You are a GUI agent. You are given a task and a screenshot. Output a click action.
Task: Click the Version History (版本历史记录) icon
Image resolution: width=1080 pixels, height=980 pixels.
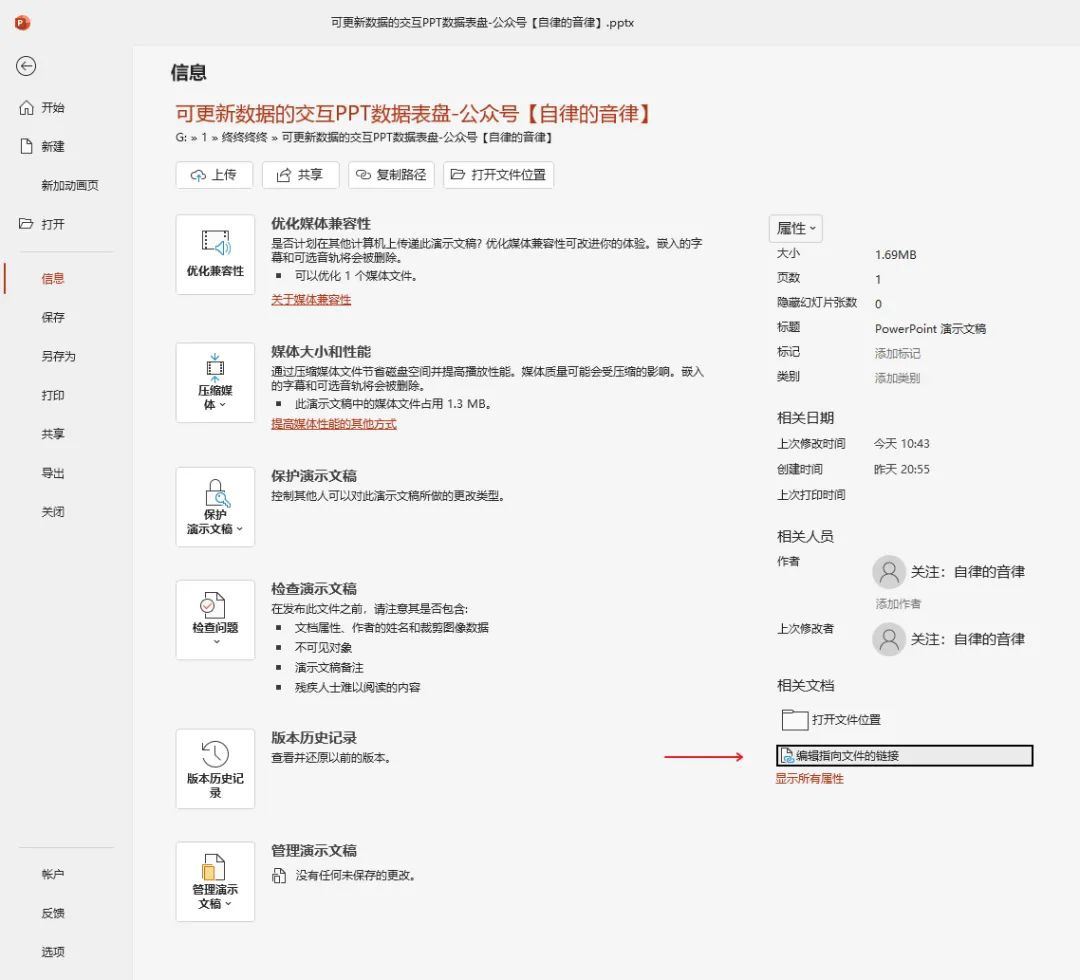click(215, 768)
